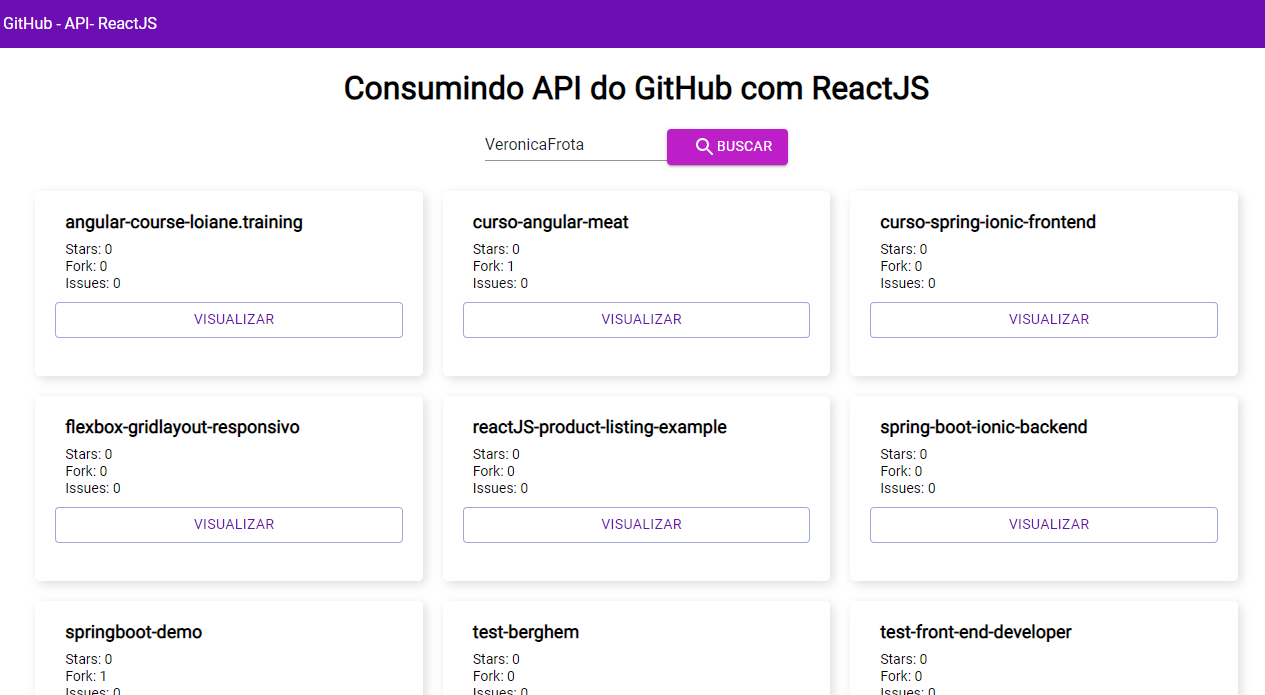Viewport: 1265px width, 695px height.
Task: Click the Consumindo API do GitHub heading
Action: click(x=636, y=88)
